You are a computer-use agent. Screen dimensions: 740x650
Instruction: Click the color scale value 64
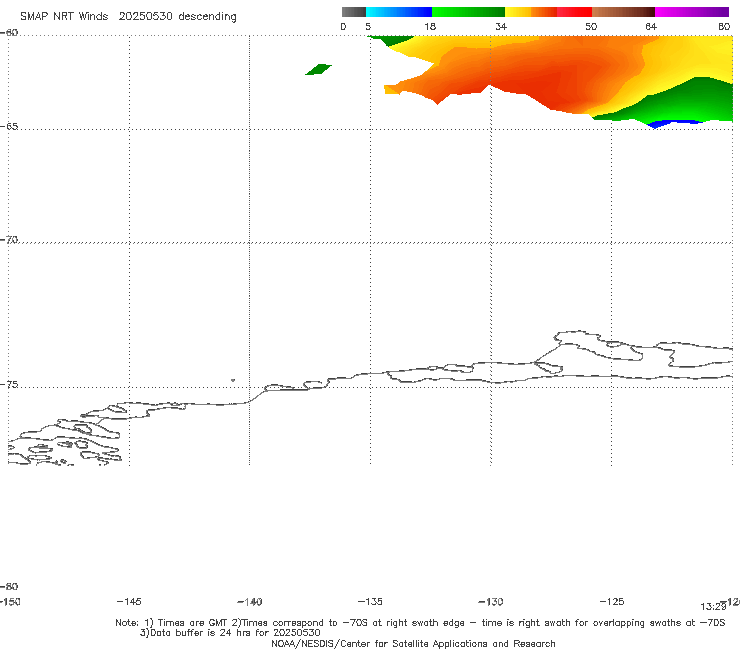651,27
